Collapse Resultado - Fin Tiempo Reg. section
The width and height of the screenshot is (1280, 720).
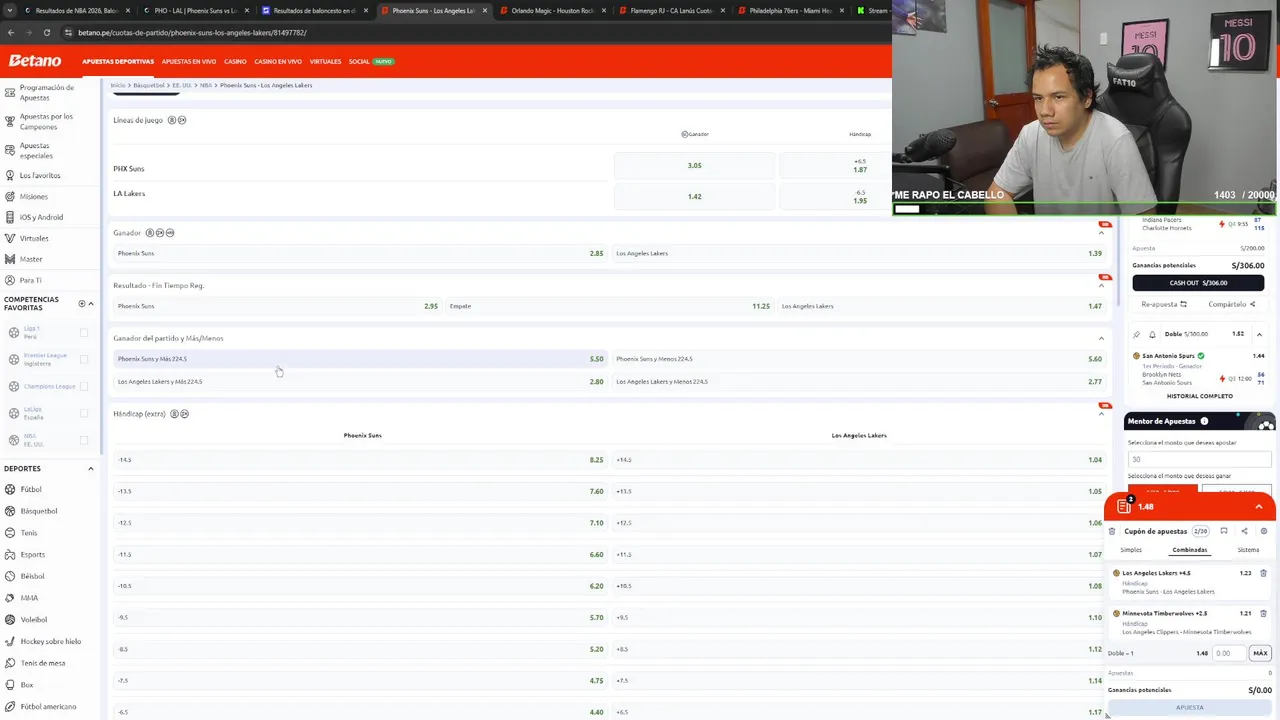(x=1101, y=286)
